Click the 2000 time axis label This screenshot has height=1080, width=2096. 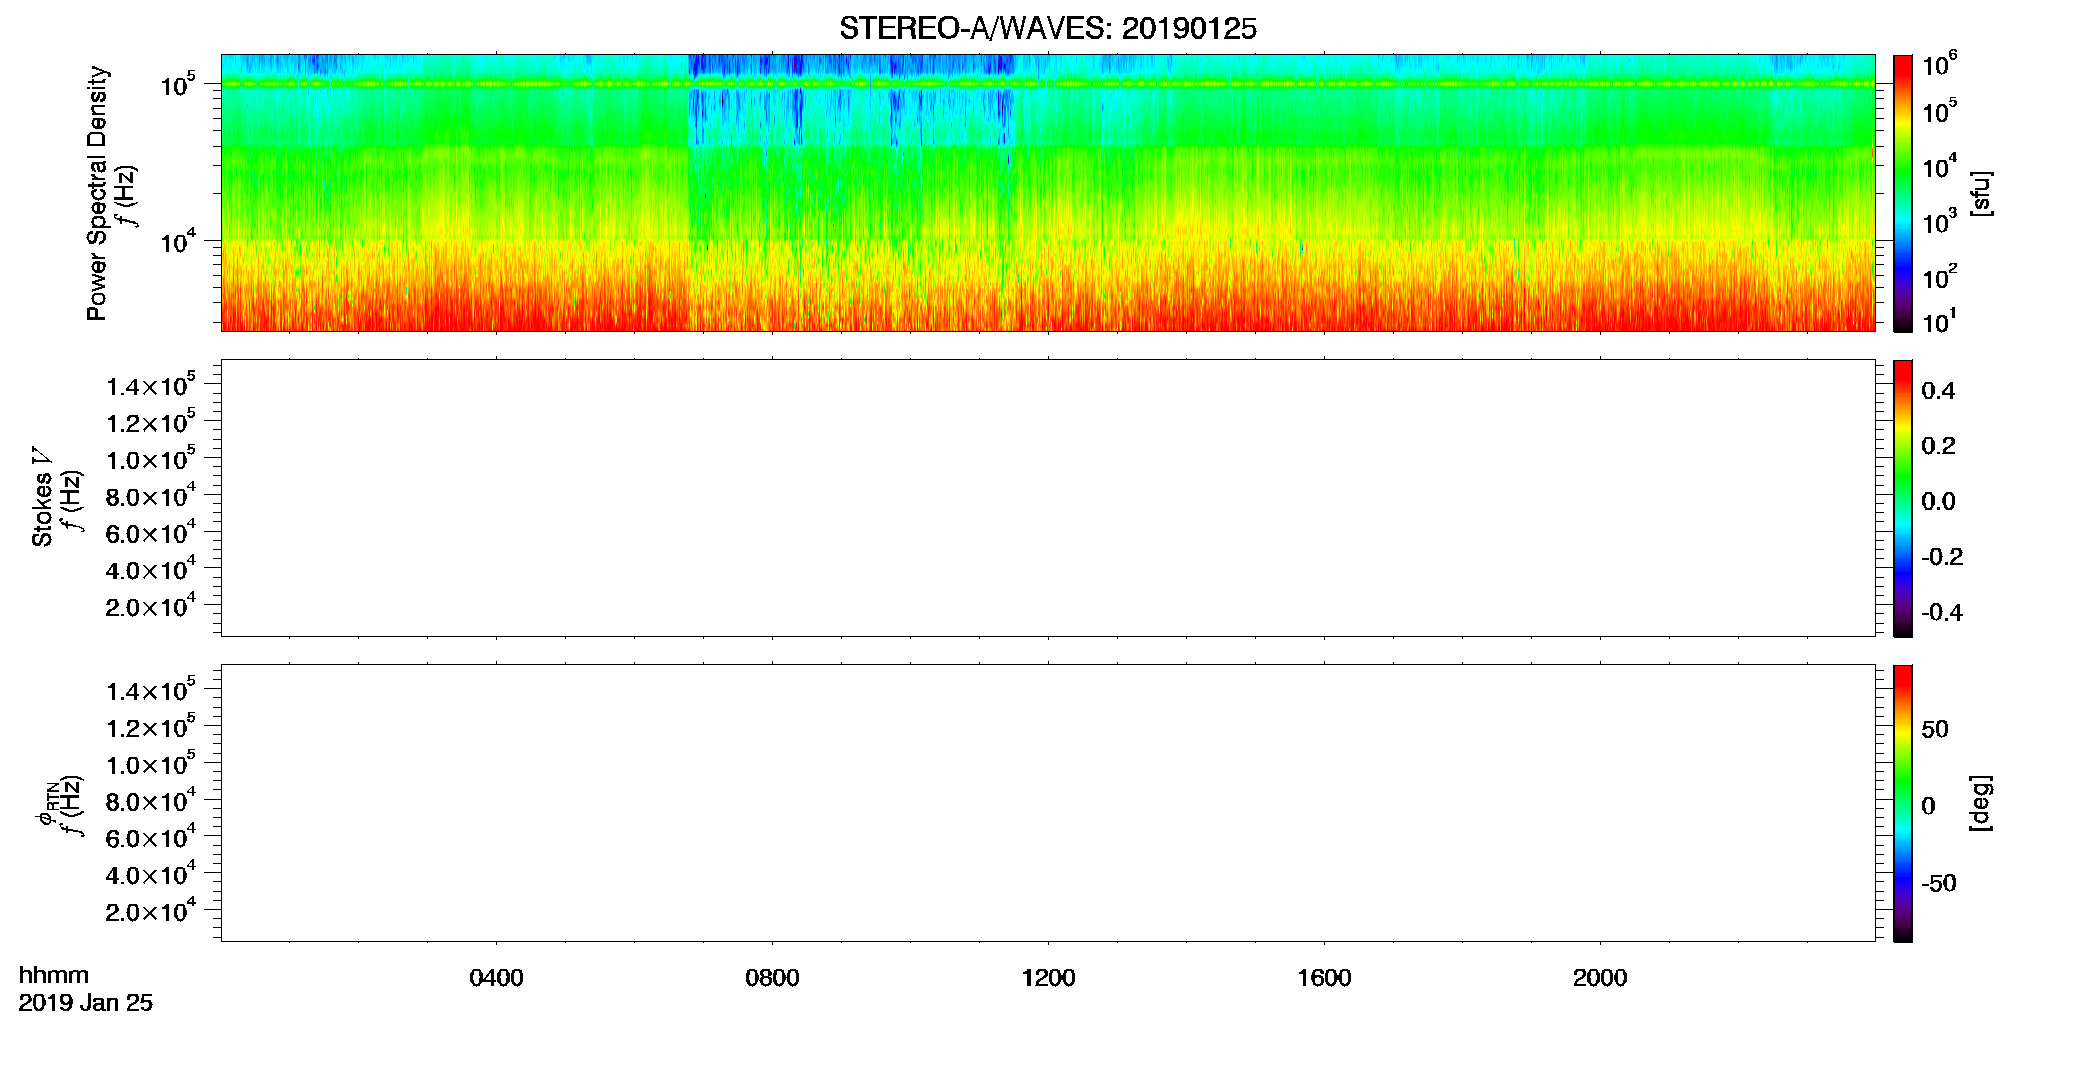pos(1600,978)
